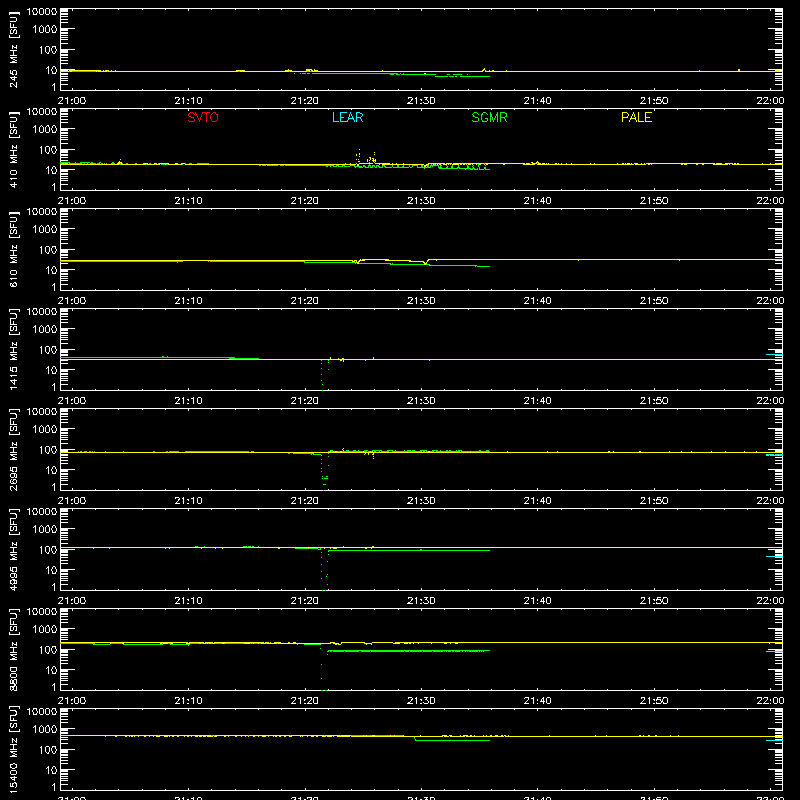Select the 245 MHz [SFU] axis title

click(x=13, y=49)
